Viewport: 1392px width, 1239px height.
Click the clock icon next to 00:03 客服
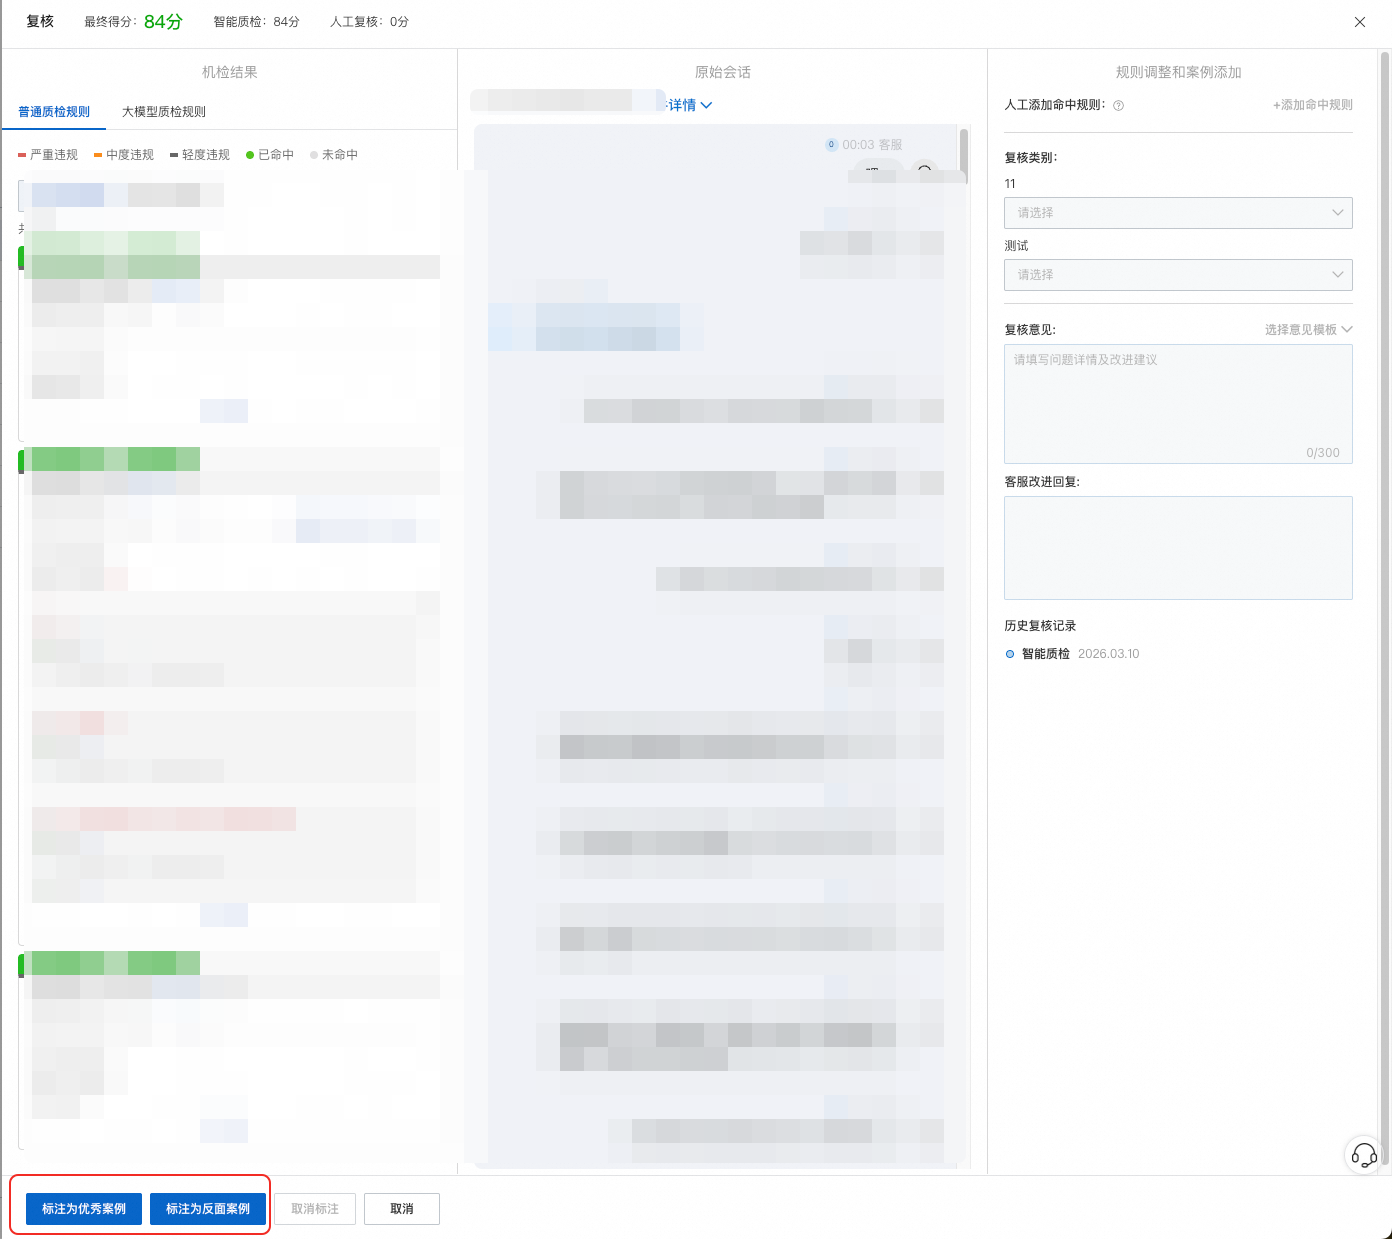point(831,145)
